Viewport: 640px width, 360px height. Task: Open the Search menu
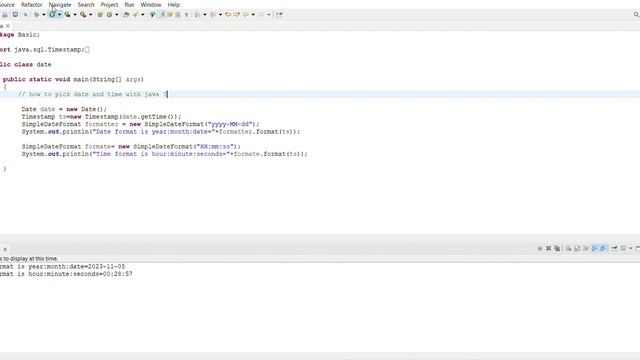tap(86, 5)
